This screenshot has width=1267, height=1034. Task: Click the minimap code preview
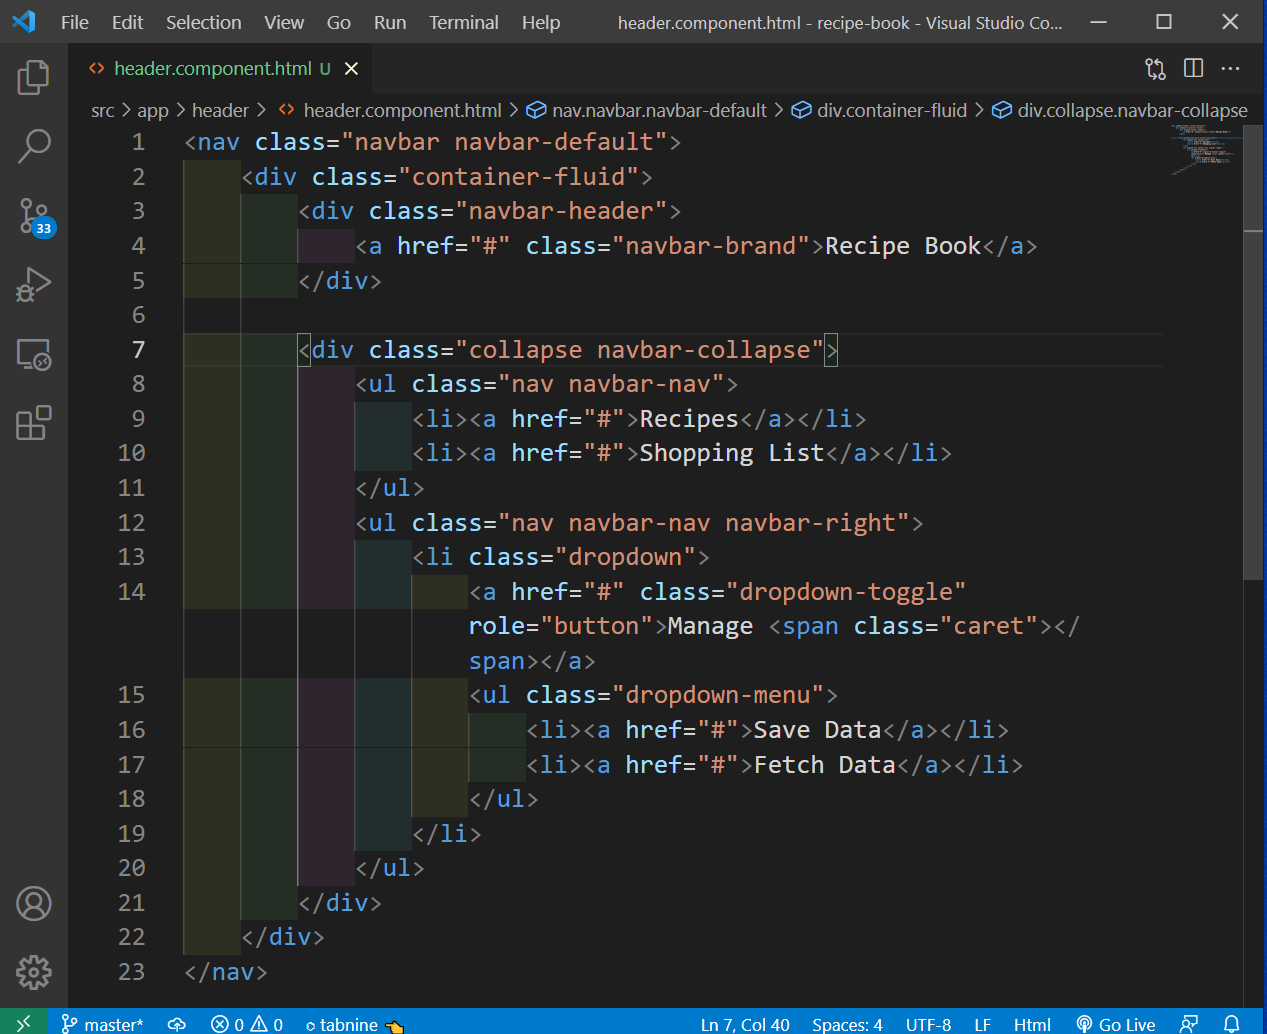coord(1205,150)
